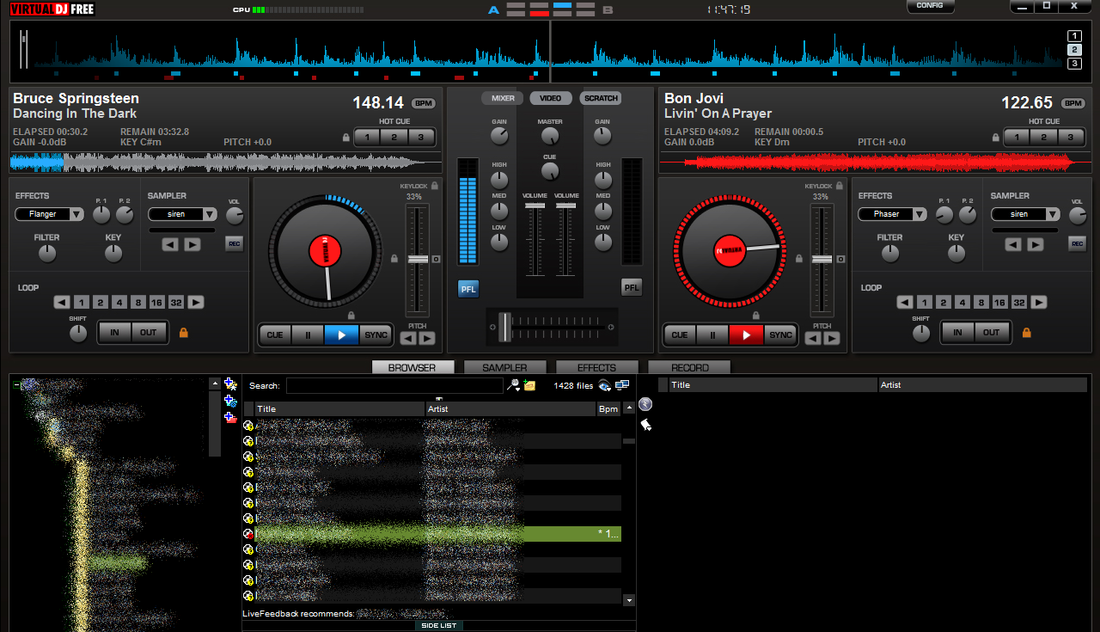Nudge the right deck pitch up
The height and width of the screenshot is (632, 1100).
click(831, 338)
